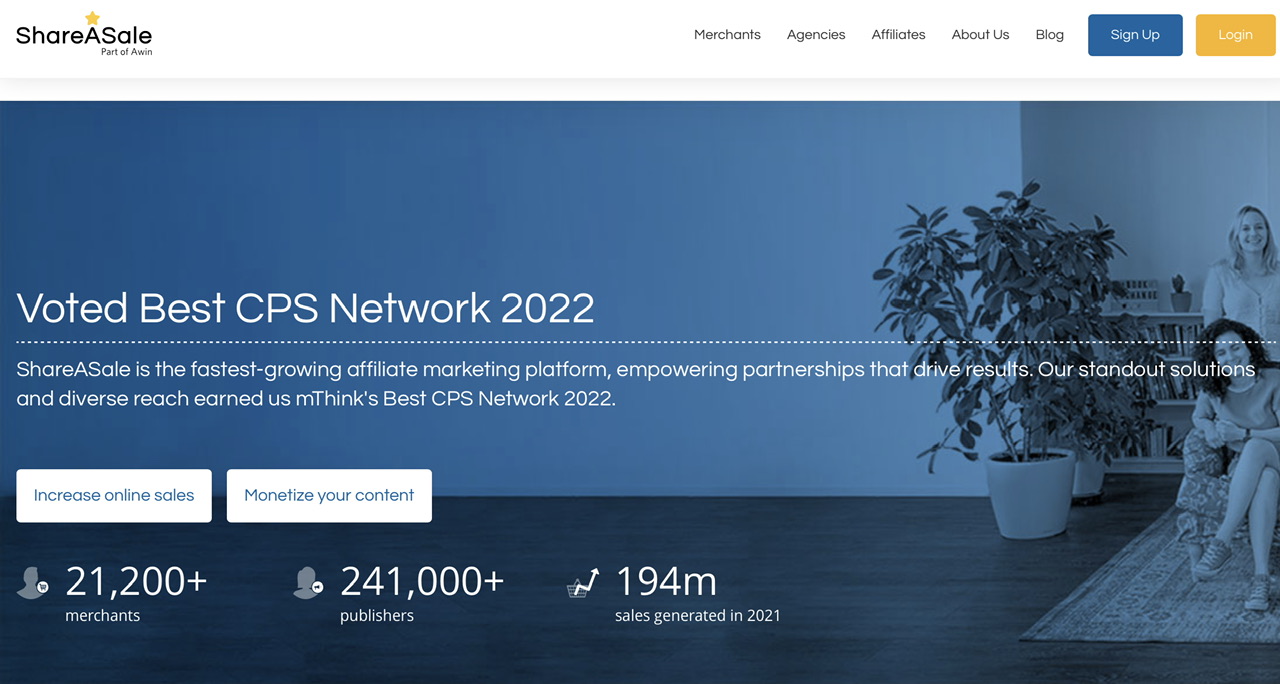Click the merchants person icon
Viewport: 1280px width, 684px height.
(33, 583)
